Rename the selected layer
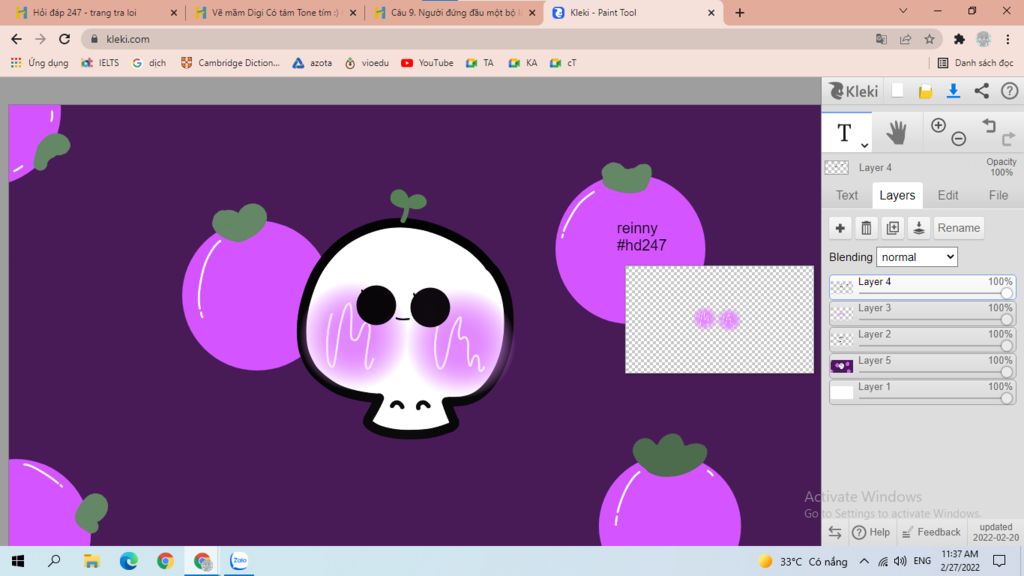Viewport: 1024px width, 576px height. (959, 228)
